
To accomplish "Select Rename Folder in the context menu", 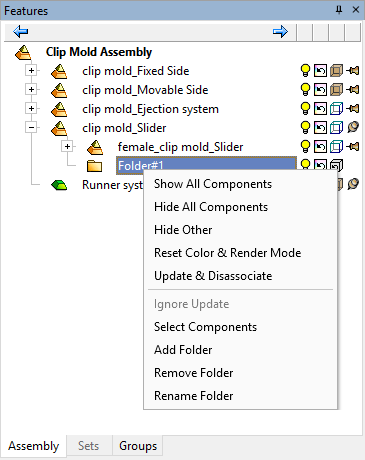I will click(193, 396).
